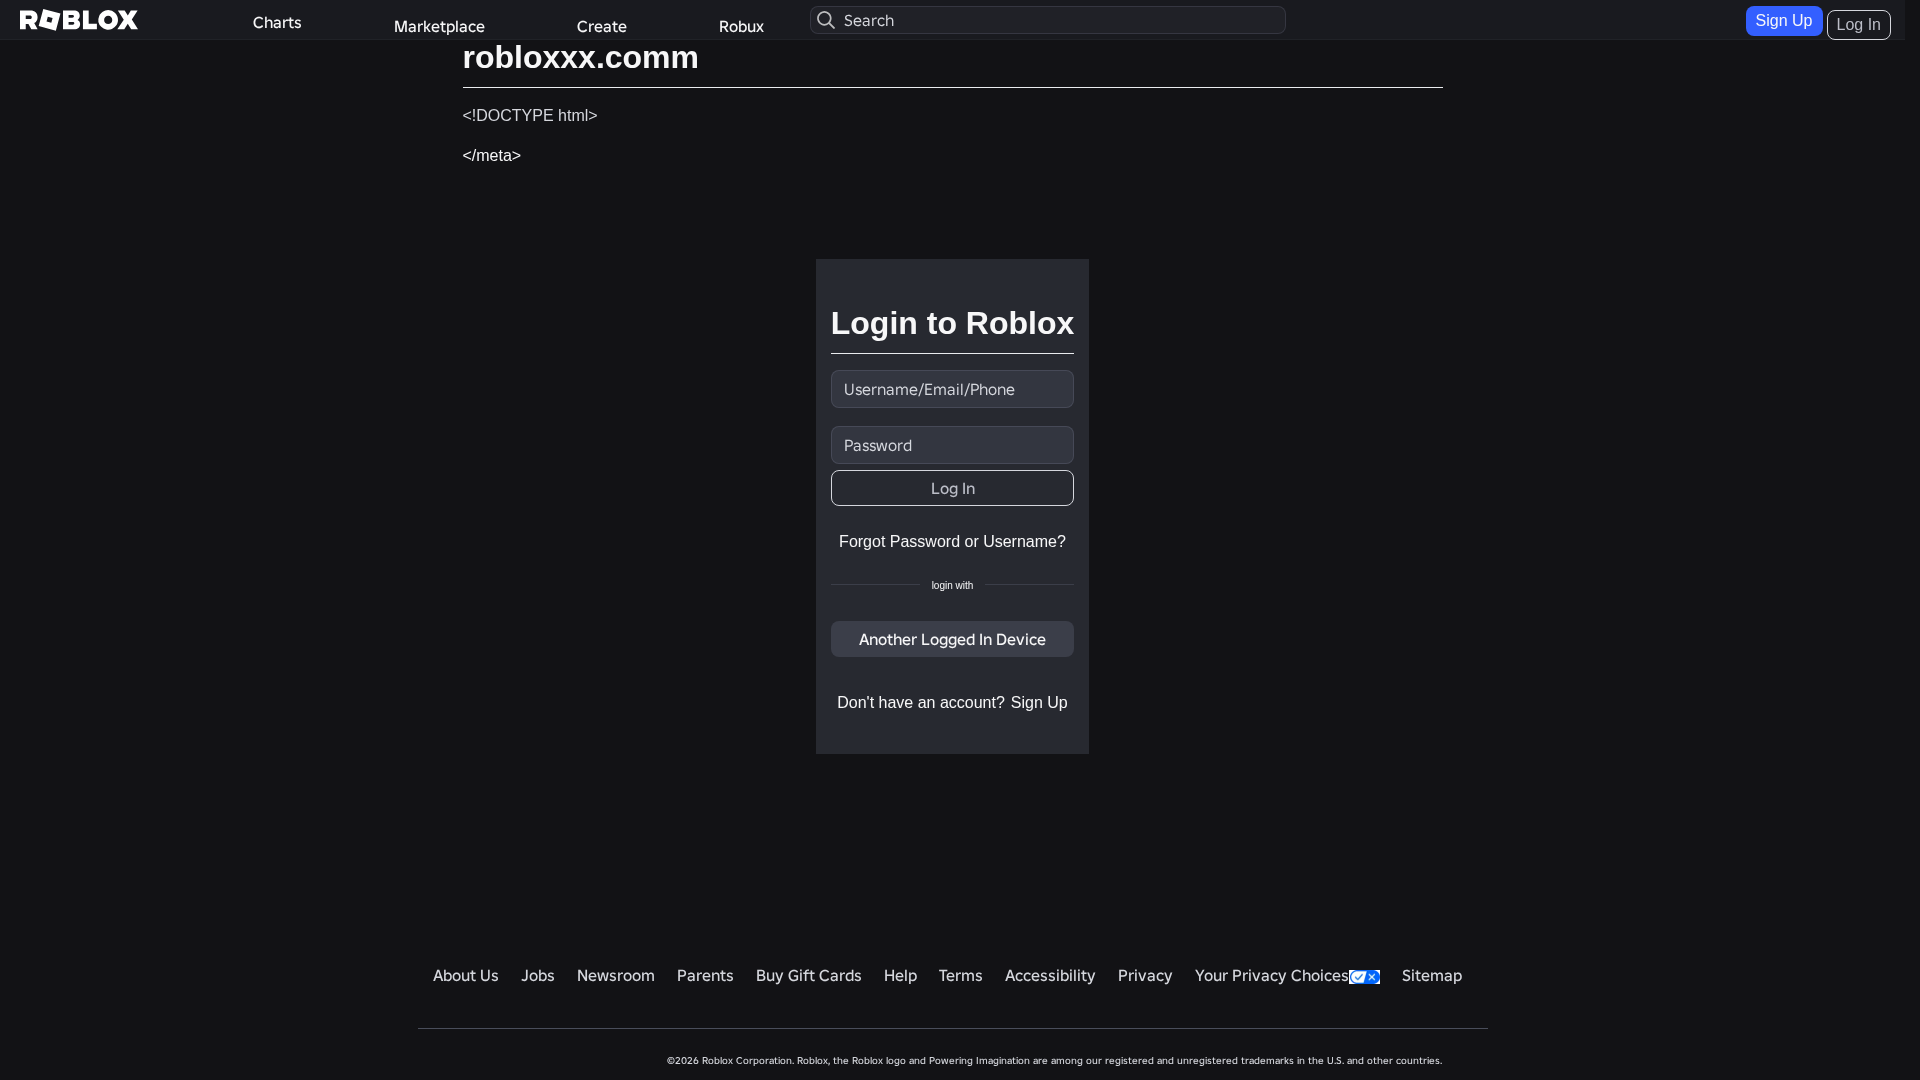The height and width of the screenshot is (1080, 1920).
Task: Open the Terms footer link
Action: (x=961, y=975)
